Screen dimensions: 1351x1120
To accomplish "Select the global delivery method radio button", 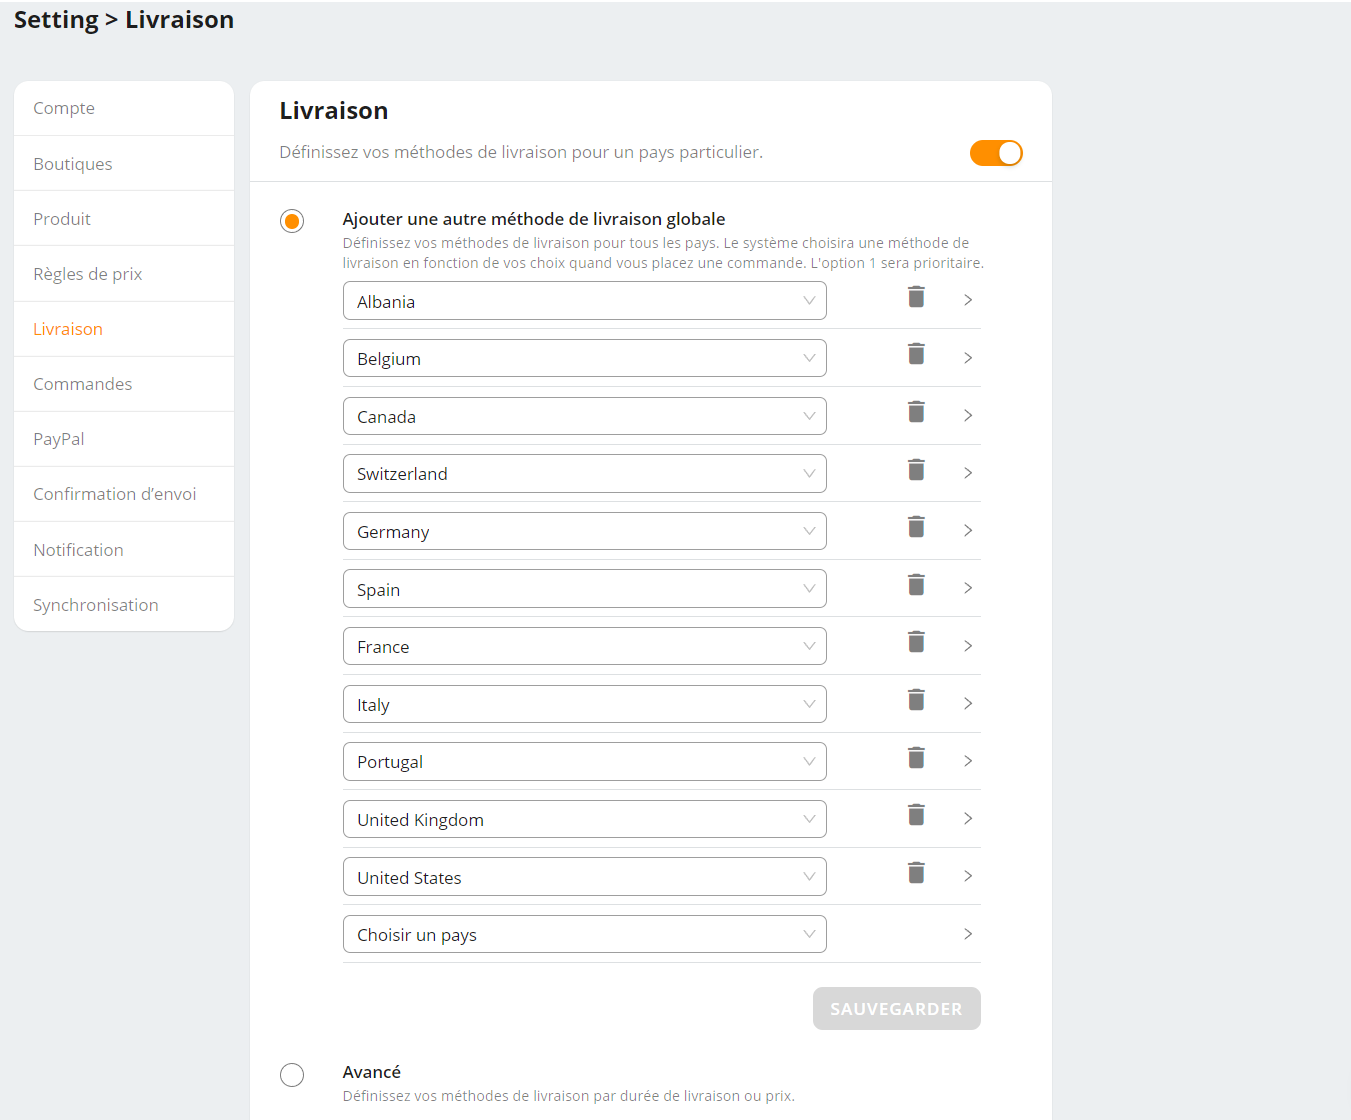I will click(292, 221).
